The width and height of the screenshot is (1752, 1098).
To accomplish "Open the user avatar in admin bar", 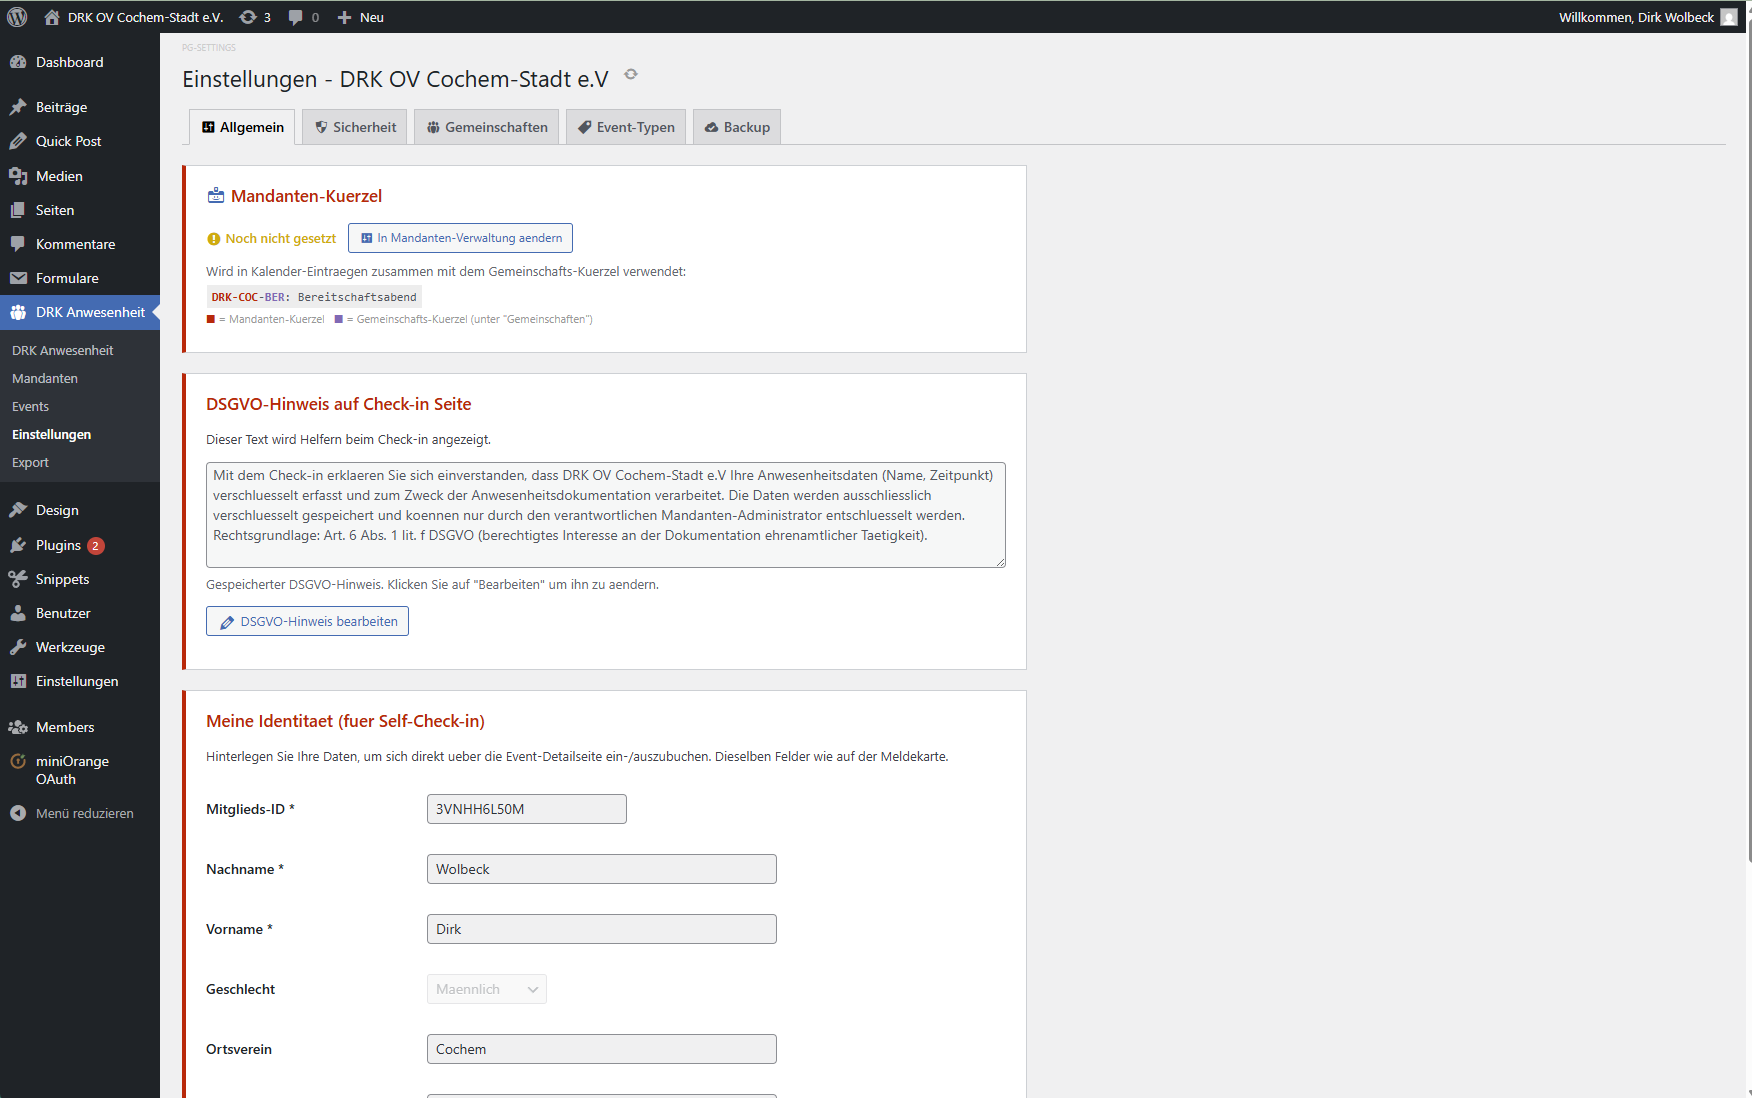I will (x=1729, y=17).
